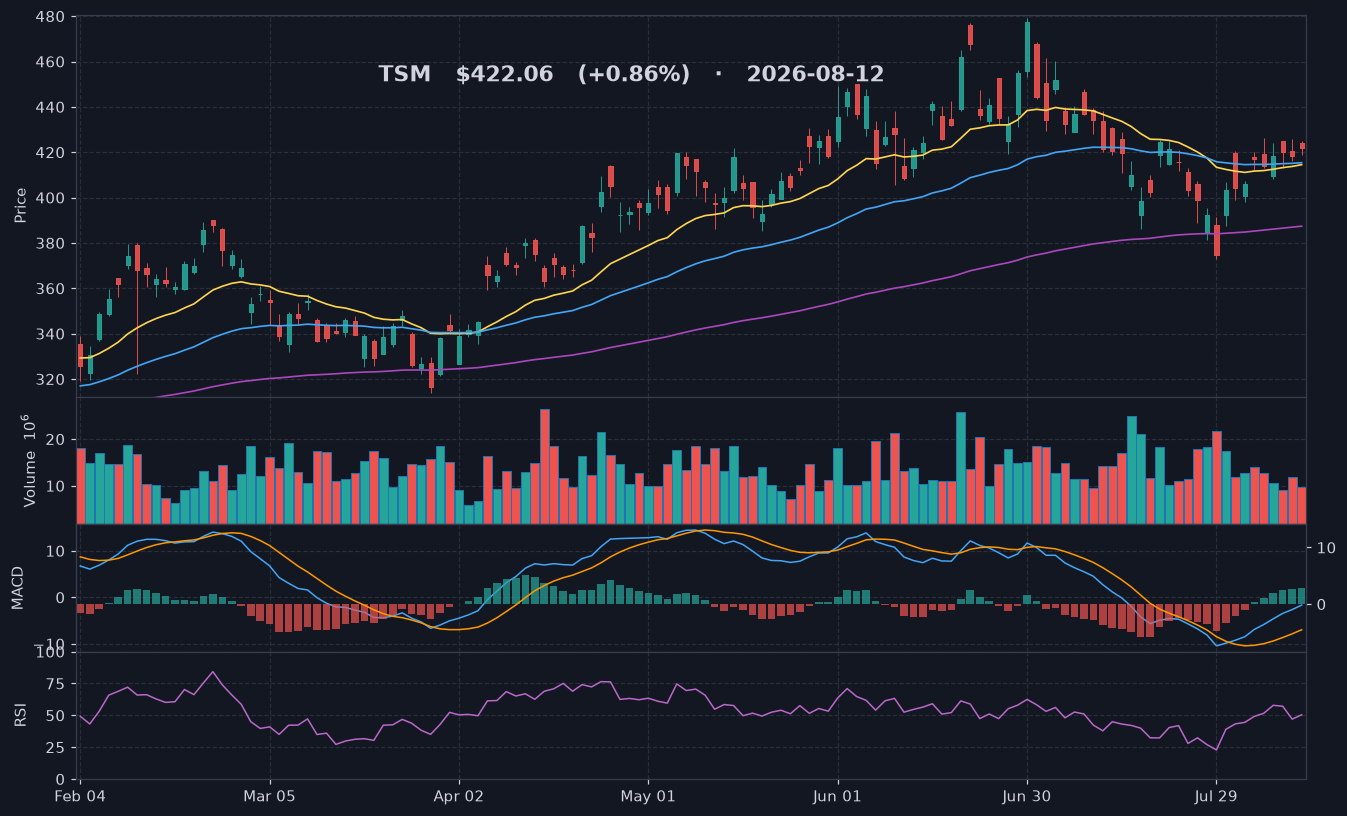Click the Jul 29 date label
The width and height of the screenshot is (1347, 816).
(1216, 798)
